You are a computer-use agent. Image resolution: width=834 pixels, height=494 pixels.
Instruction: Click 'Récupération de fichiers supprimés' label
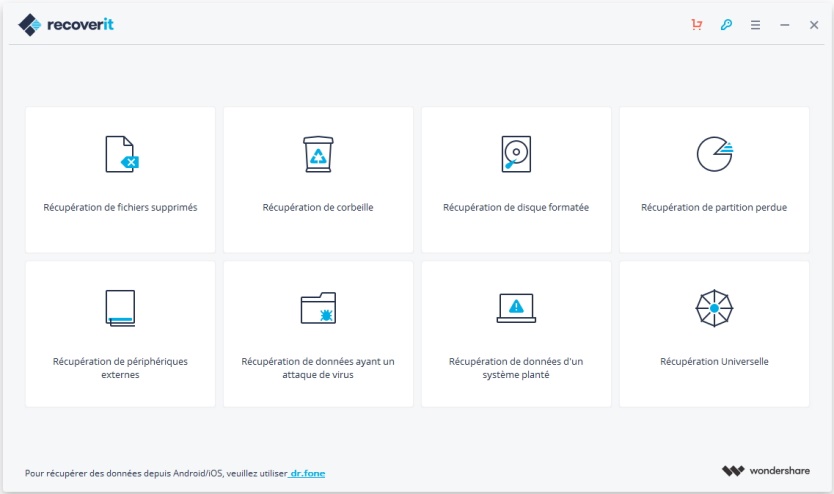[x=120, y=208]
